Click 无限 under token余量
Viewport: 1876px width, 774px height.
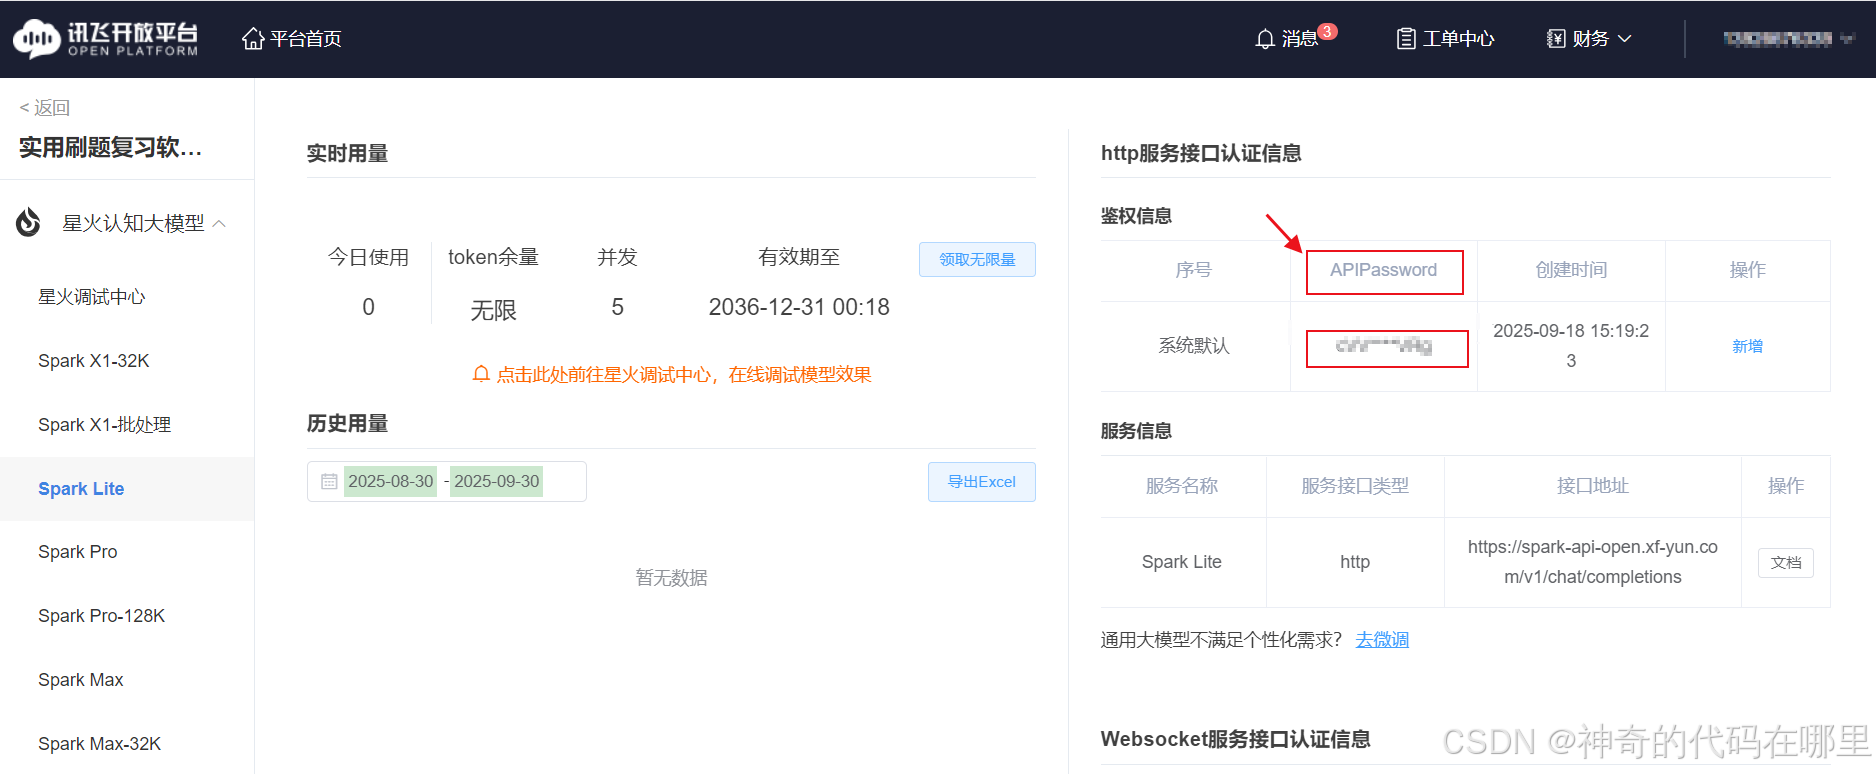[x=494, y=311]
